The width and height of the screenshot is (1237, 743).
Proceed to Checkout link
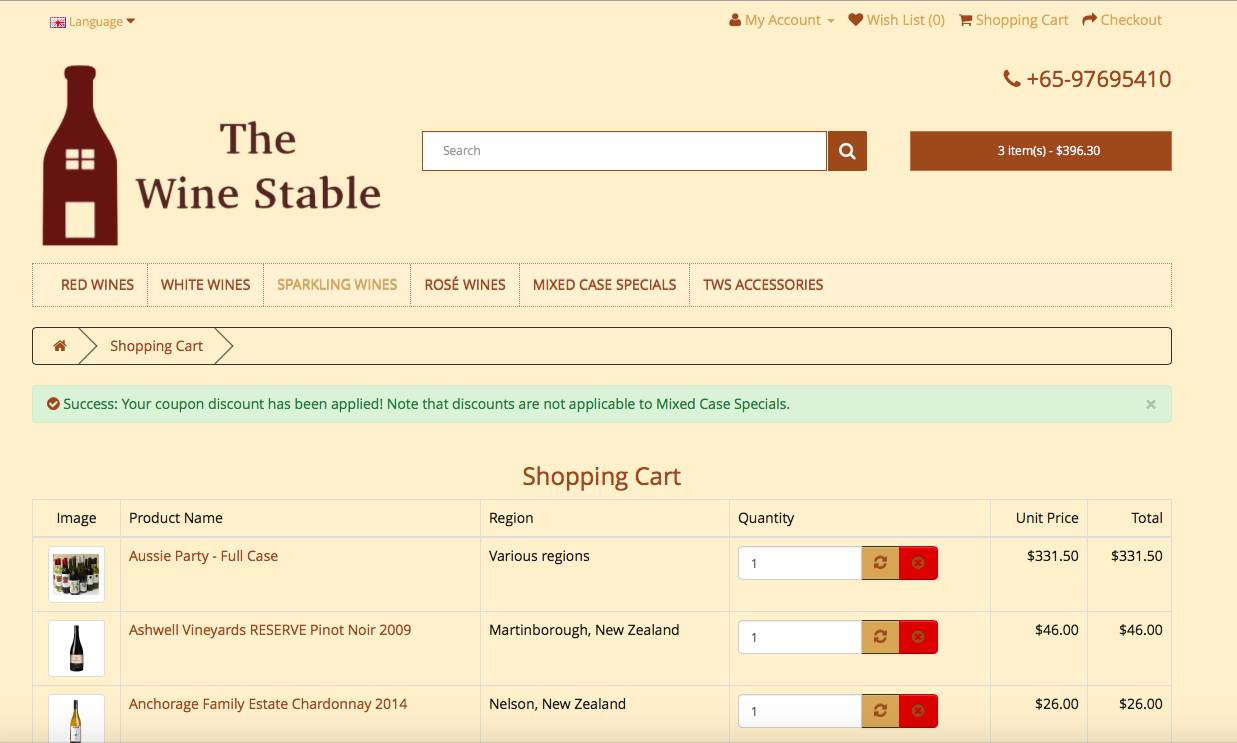(1122, 20)
